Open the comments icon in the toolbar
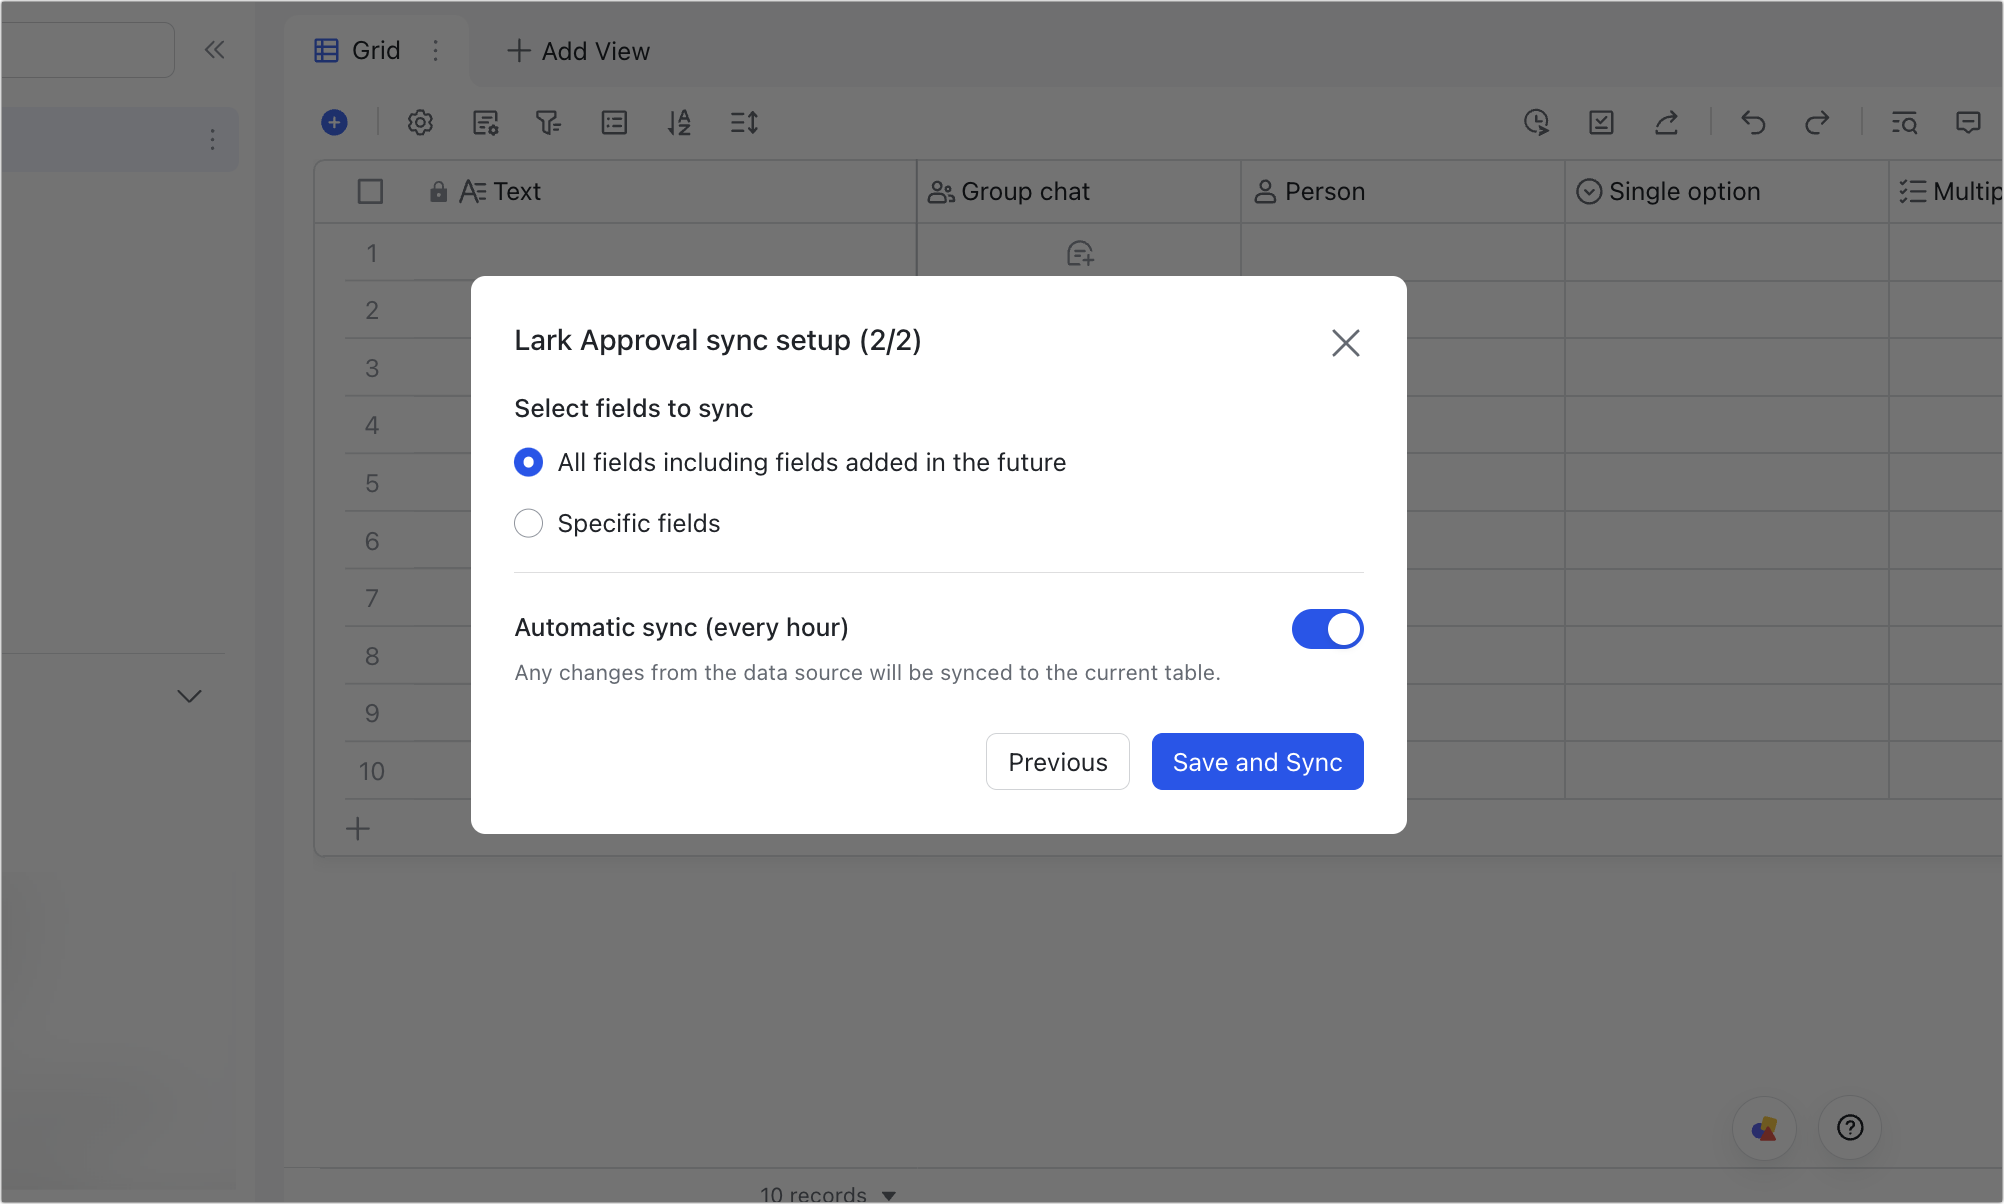 [1968, 122]
